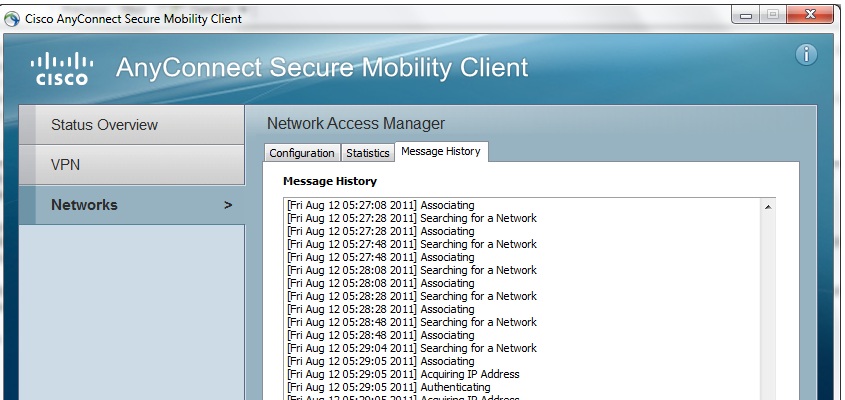Viewport: 845px width, 400px height.
Task: Minimize the AnyConnect window
Action: [746, 15]
